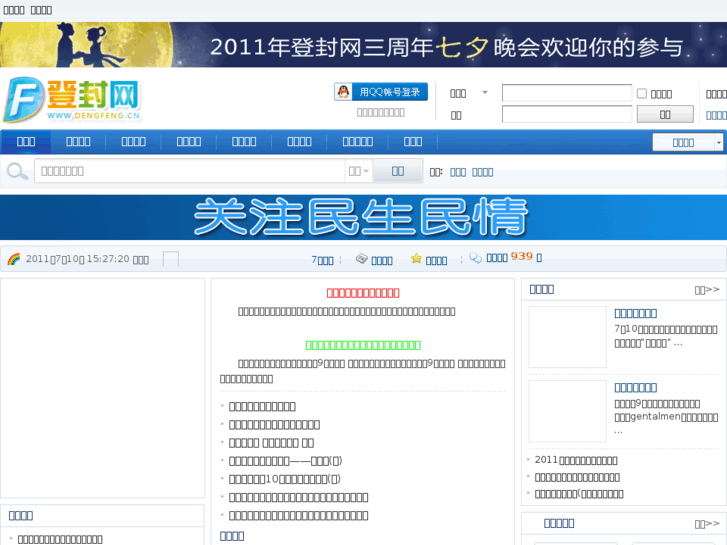Click the magnifier icon beside the search box
This screenshot has height=545, width=727.
click(17, 171)
